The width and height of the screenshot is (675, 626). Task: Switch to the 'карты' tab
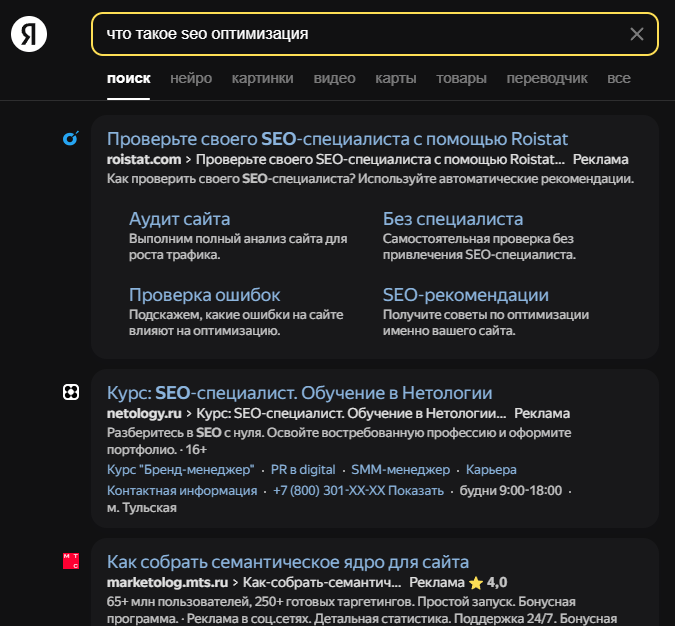396,78
